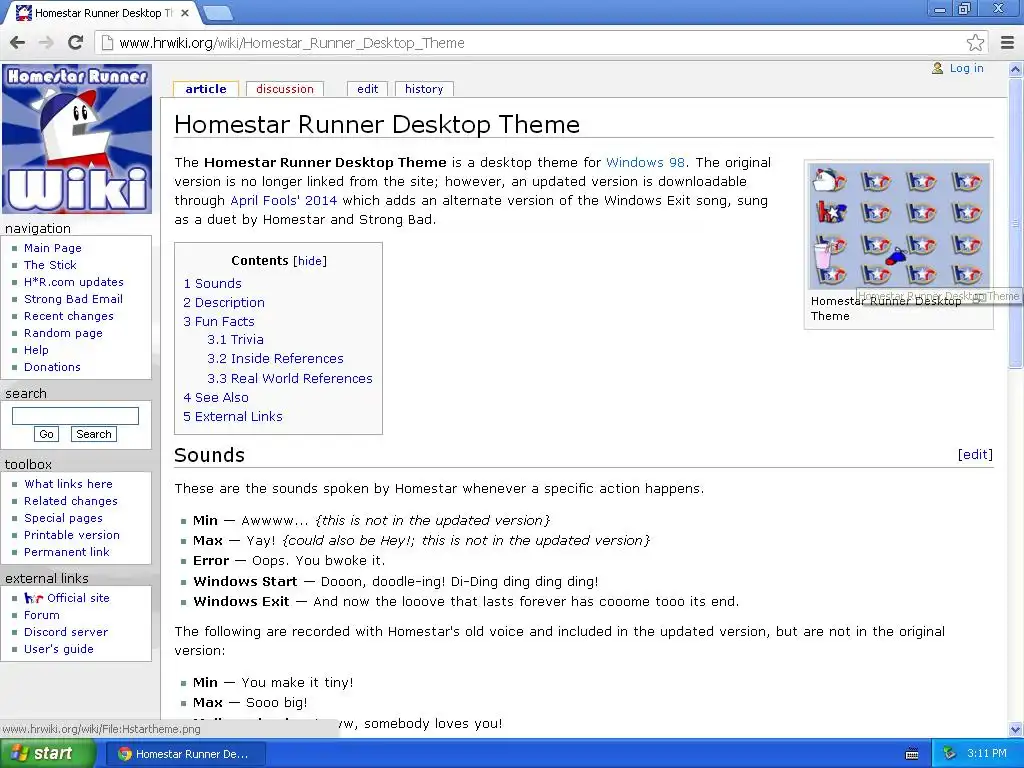This screenshot has width=1024, height=768.
Task: Open the history tab
Action: pyautogui.click(x=424, y=89)
